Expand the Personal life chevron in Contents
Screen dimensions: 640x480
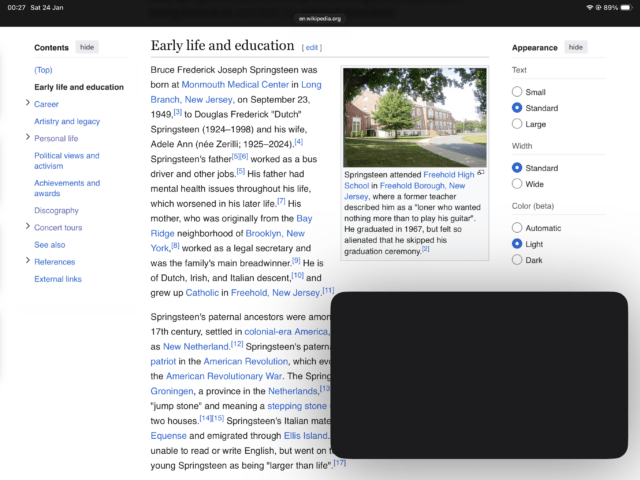(27, 138)
